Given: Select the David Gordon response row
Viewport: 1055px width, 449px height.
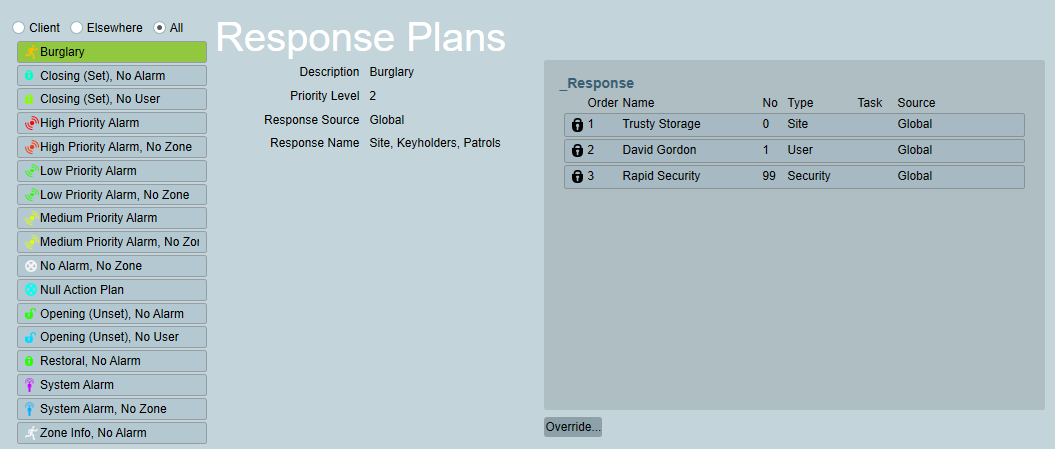Looking at the screenshot, I should click(x=795, y=150).
